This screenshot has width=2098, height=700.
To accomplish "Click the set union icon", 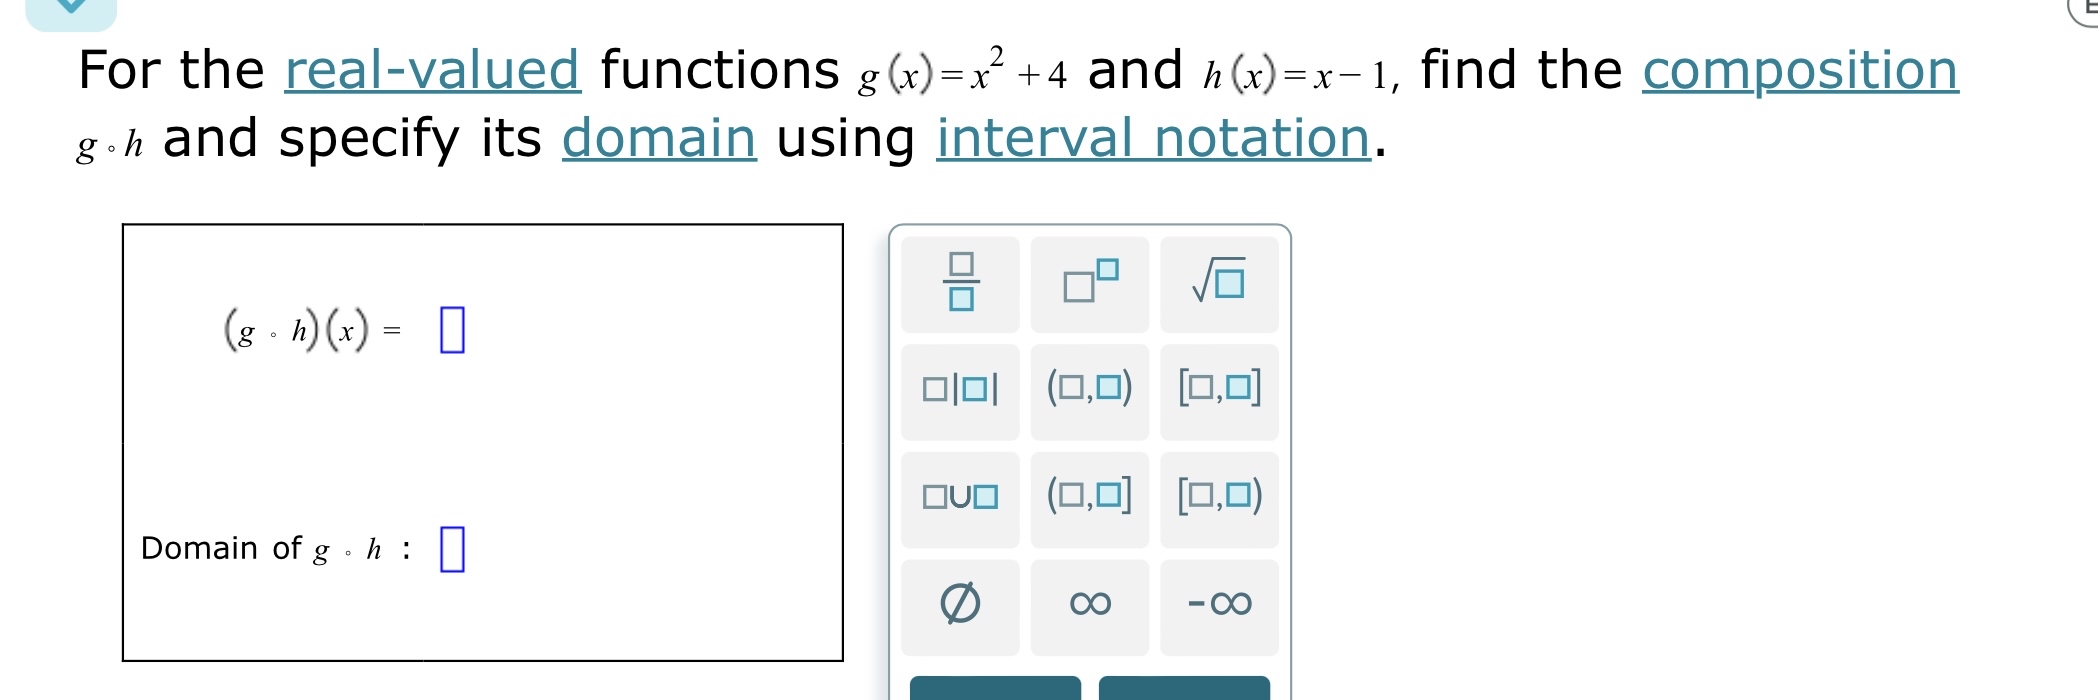I will pyautogui.click(x=959, y=498).
